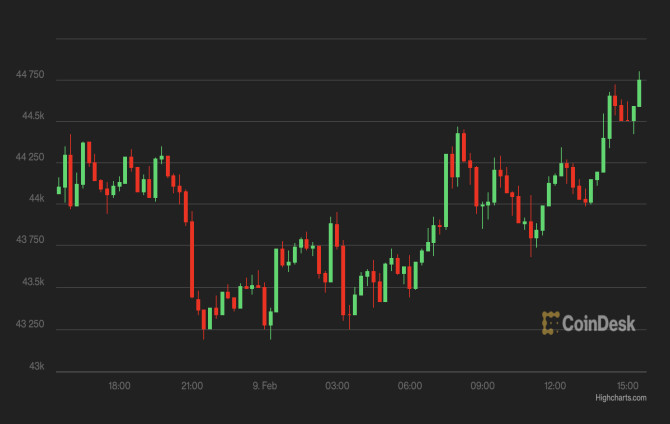Viewport: 670px width, 424px height.
Task: Select the 03:00 time axis label
Action: coord(337,386)
